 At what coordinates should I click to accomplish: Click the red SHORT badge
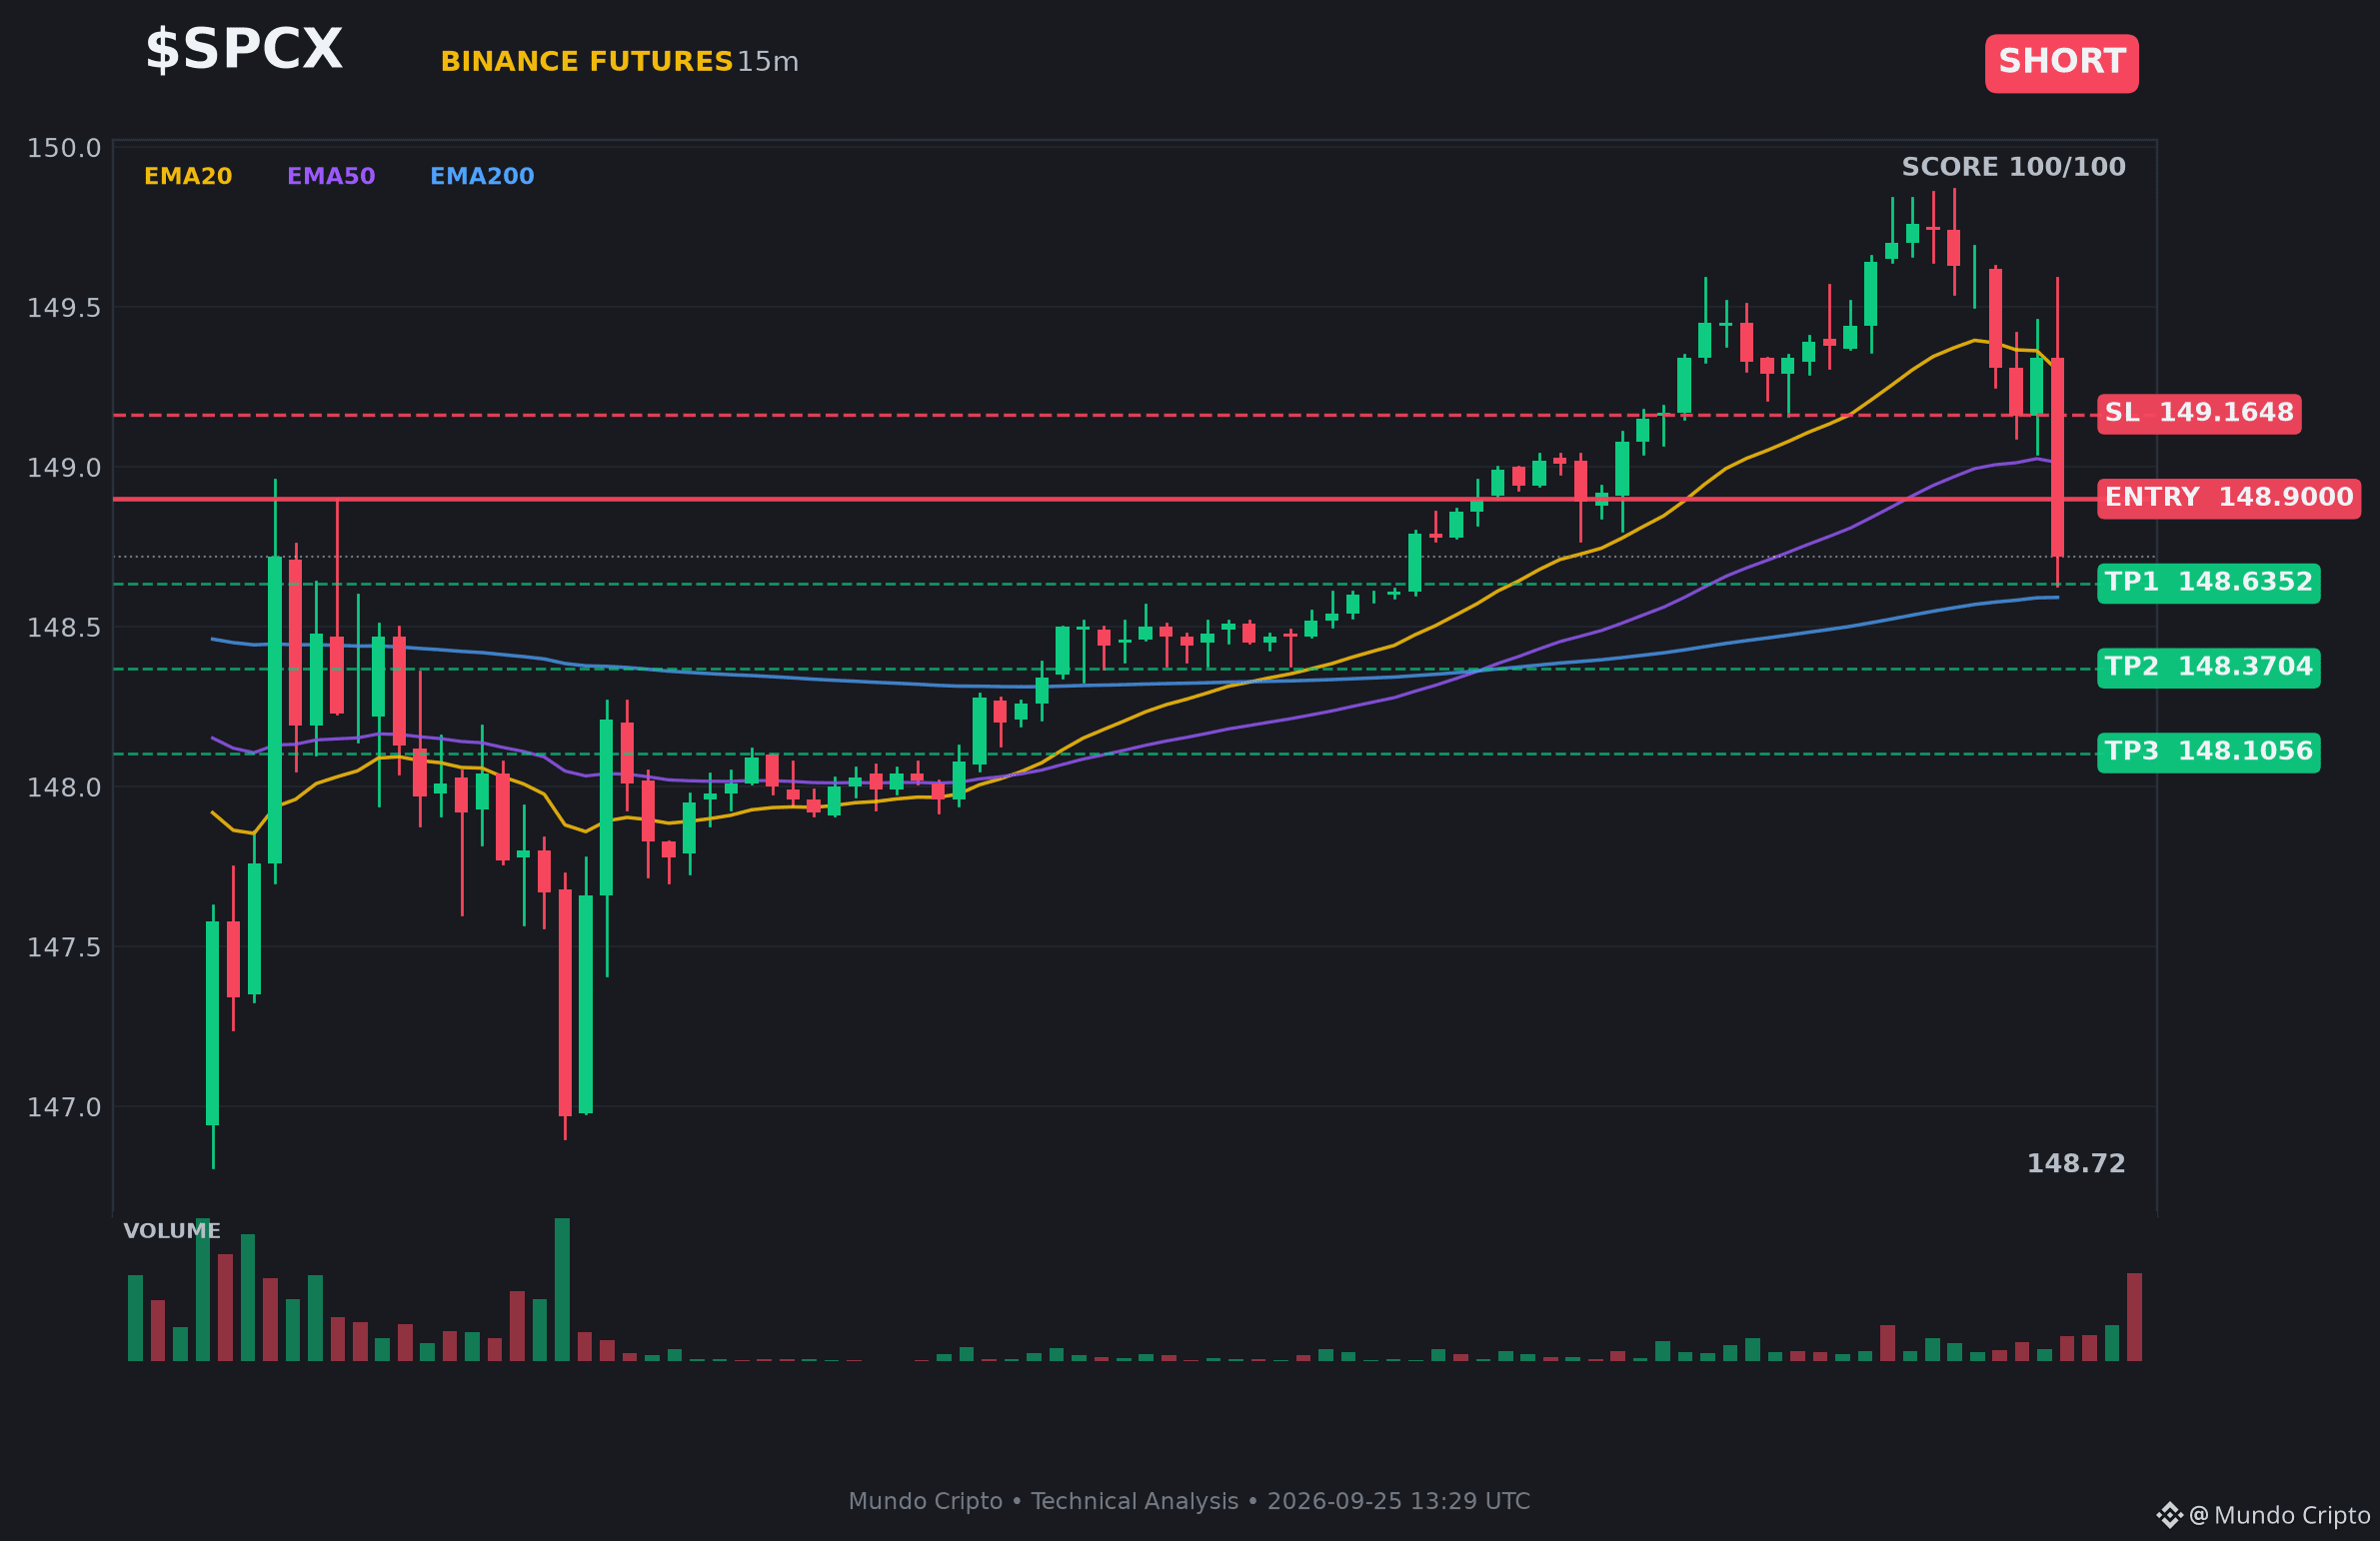tap(2061, 63)
